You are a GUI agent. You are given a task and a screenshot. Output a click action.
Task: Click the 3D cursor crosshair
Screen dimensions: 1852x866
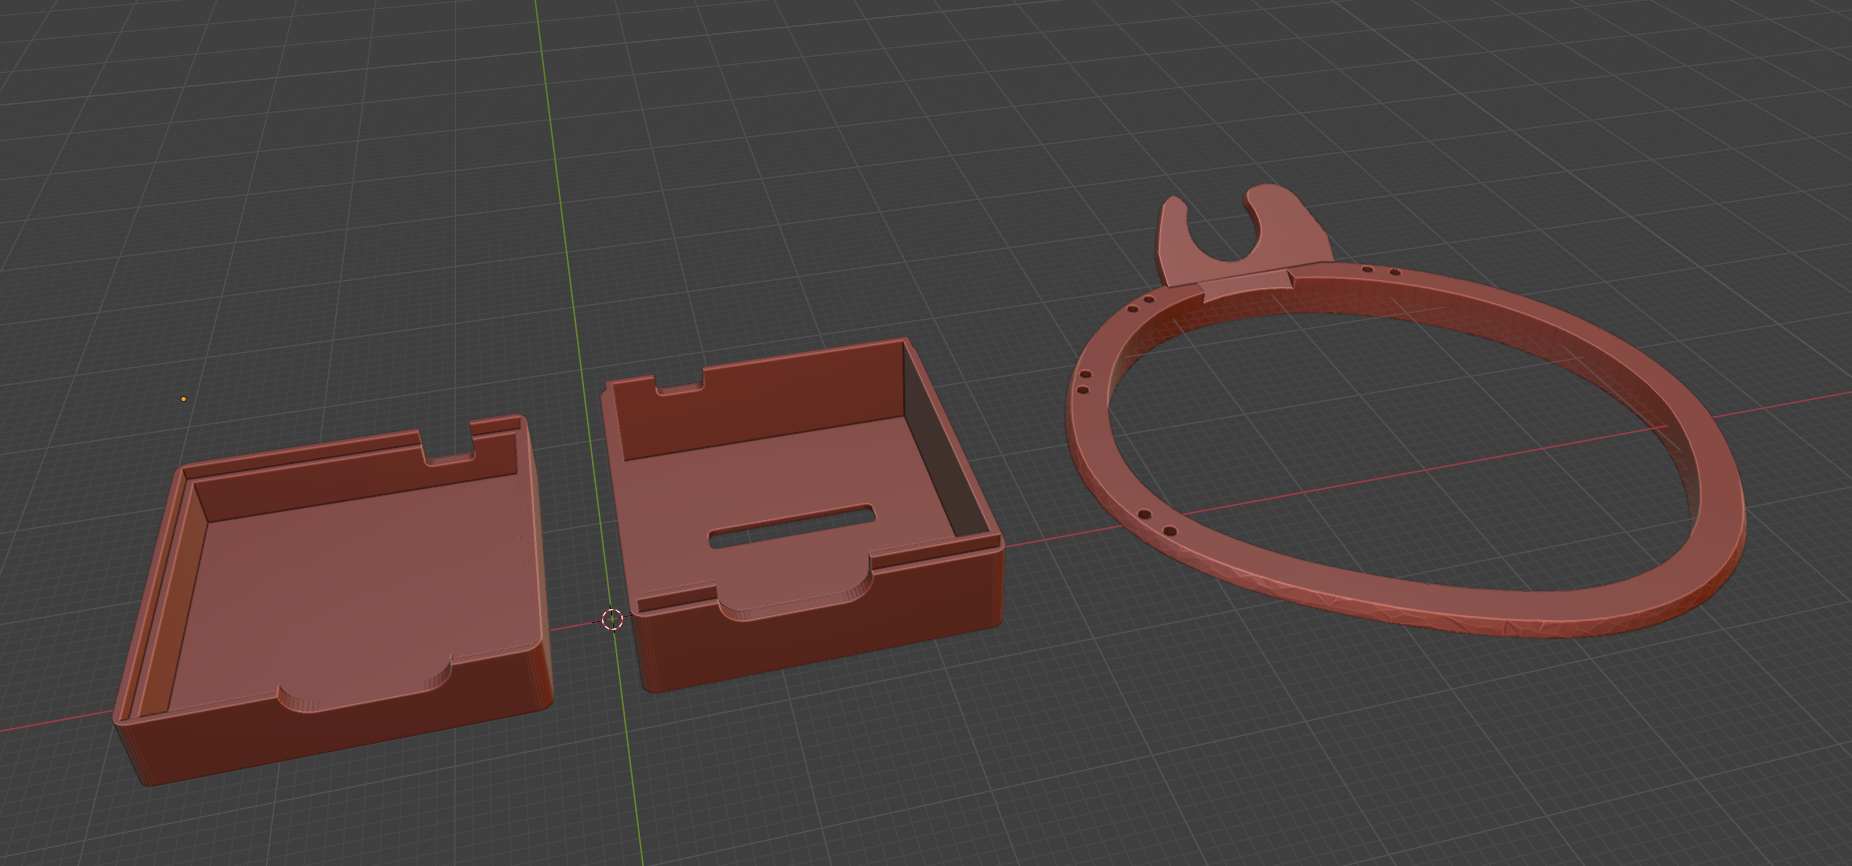point(613,619)
